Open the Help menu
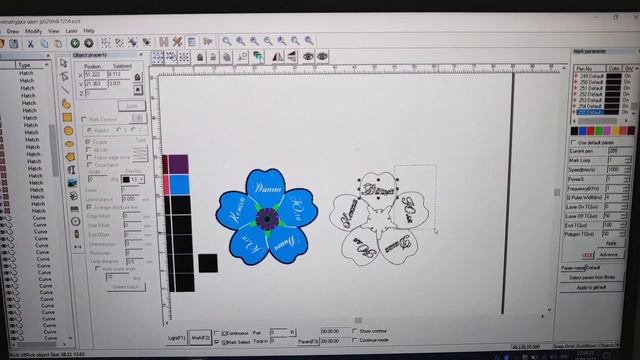The height and width of the screenshot is (360, 640). click(x=89, y=31)
